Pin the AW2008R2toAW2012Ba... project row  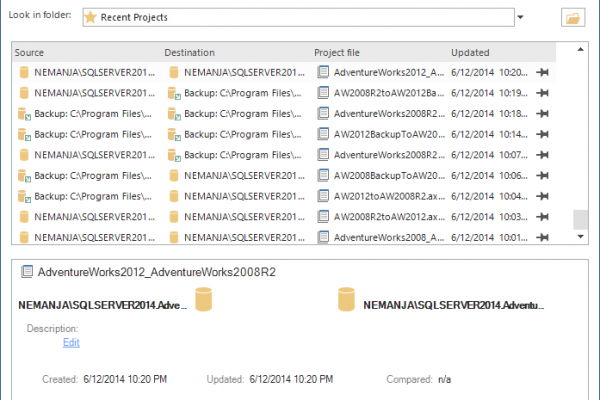click(543, 93)
